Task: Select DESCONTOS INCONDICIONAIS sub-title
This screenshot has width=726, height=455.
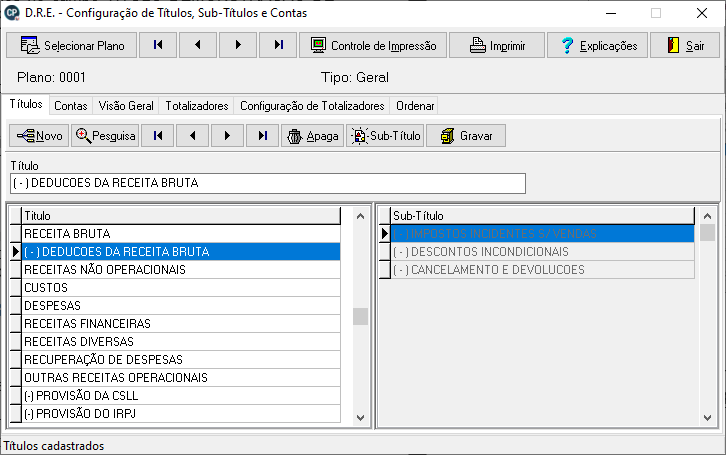Action: (543, 252)
